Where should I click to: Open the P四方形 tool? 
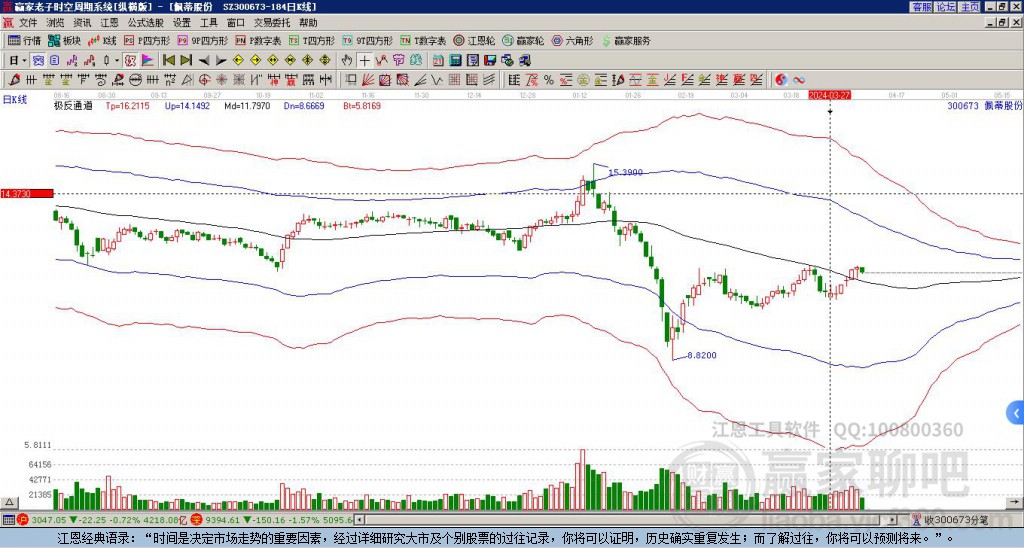click(x=147, y=40)
